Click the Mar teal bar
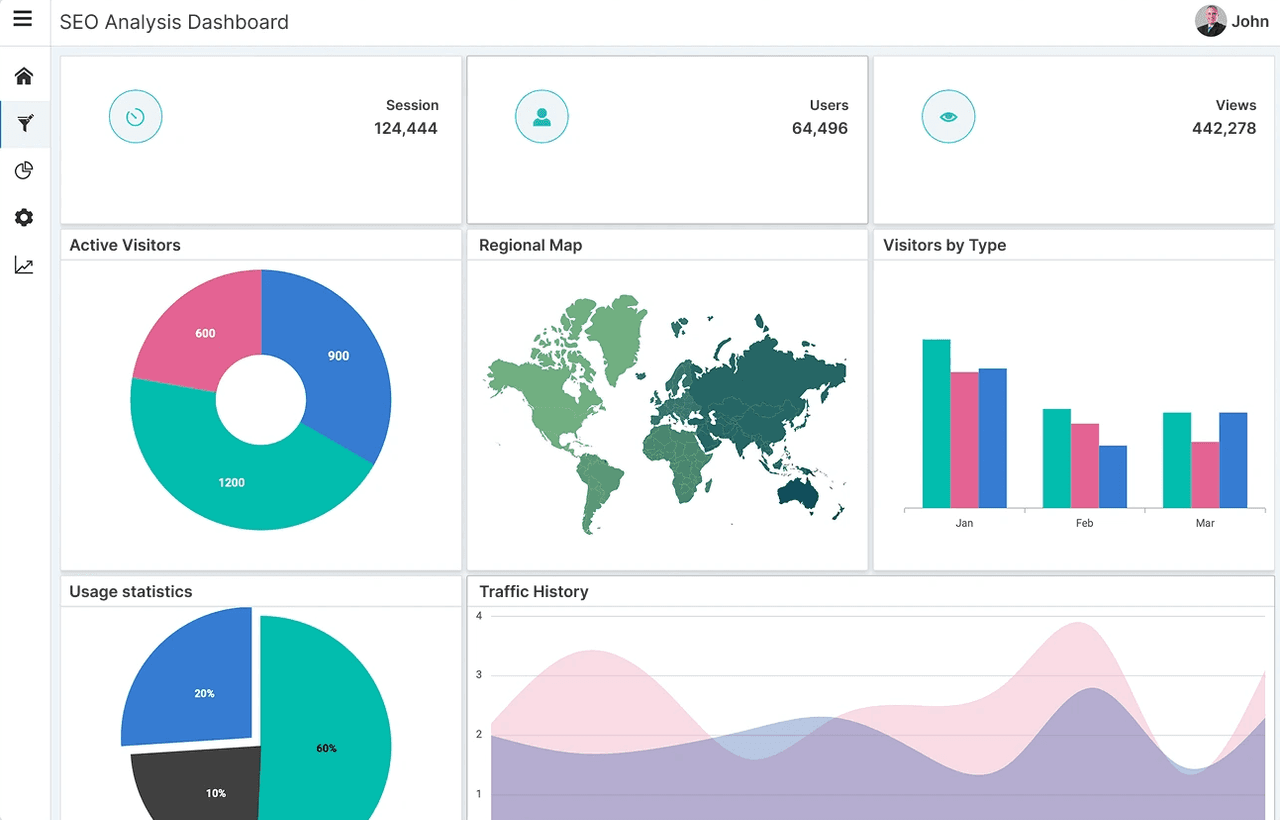 click(1177, 461)
